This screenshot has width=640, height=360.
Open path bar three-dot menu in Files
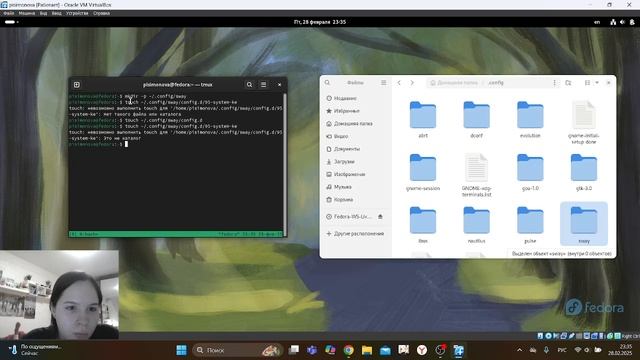pyautogui.click(x=554, y=83)
